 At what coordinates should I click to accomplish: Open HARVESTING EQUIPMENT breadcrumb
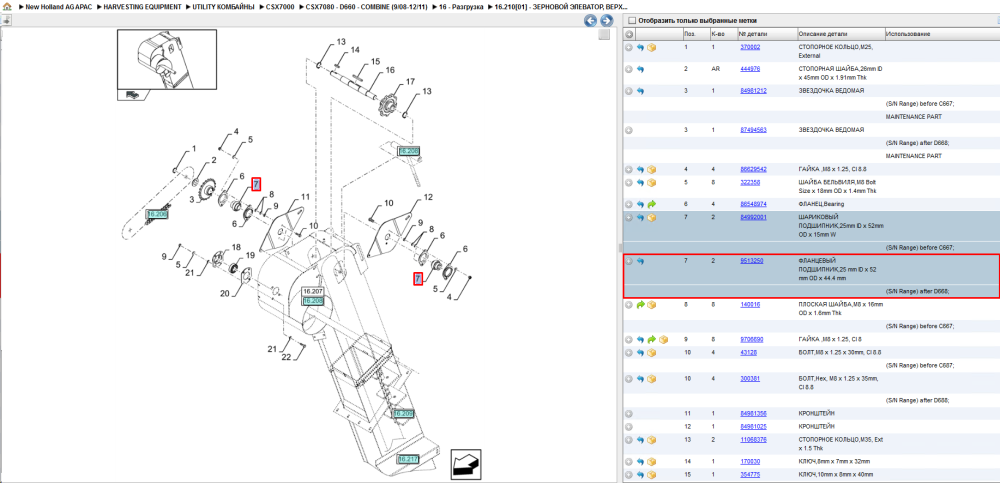142,6
